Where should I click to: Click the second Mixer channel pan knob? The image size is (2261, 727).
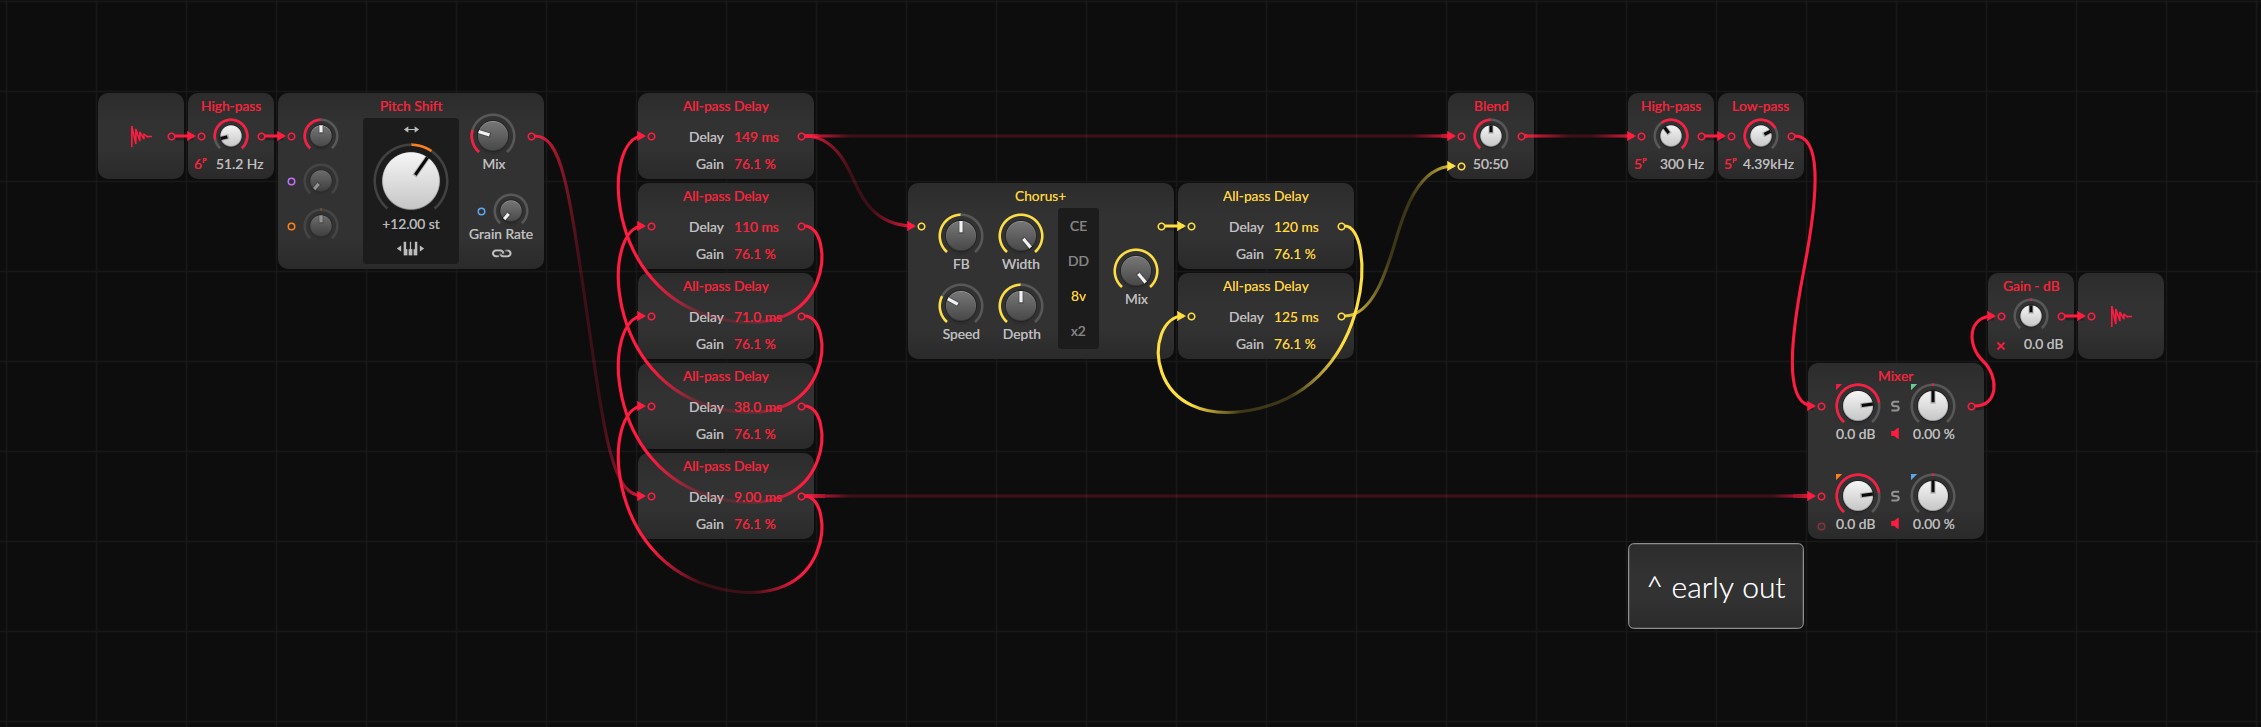(1933, 495)
